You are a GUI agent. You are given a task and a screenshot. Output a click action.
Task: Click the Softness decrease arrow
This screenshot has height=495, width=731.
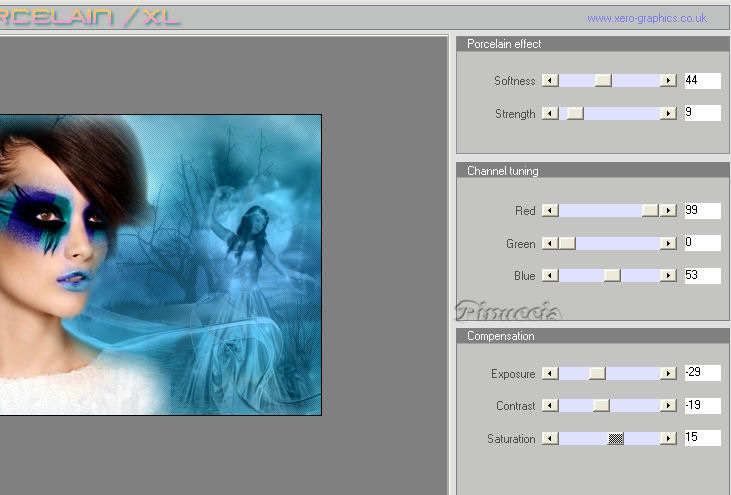click(550, 80)
